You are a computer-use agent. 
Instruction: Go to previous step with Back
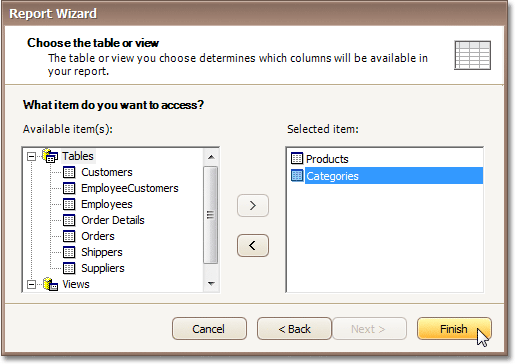pyautogui.click(x=294, y=329)
